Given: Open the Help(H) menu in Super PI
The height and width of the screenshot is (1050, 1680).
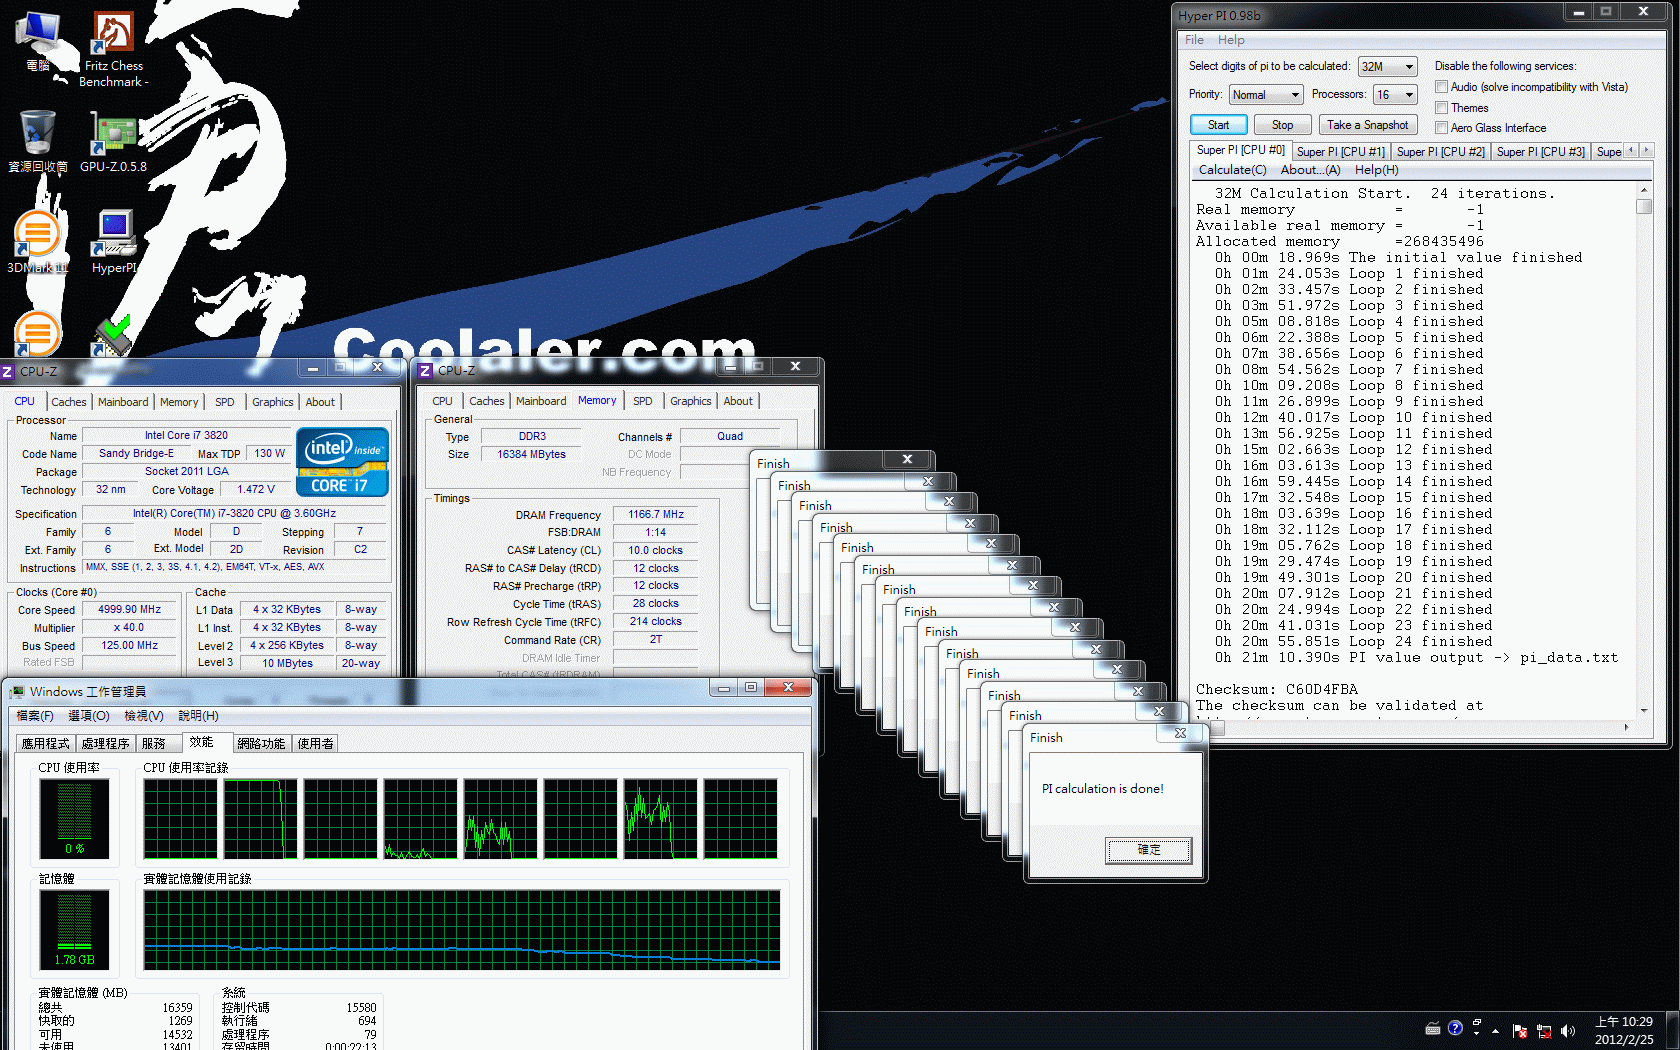Looking at the screenshot, I should [x=1376, y=170].
